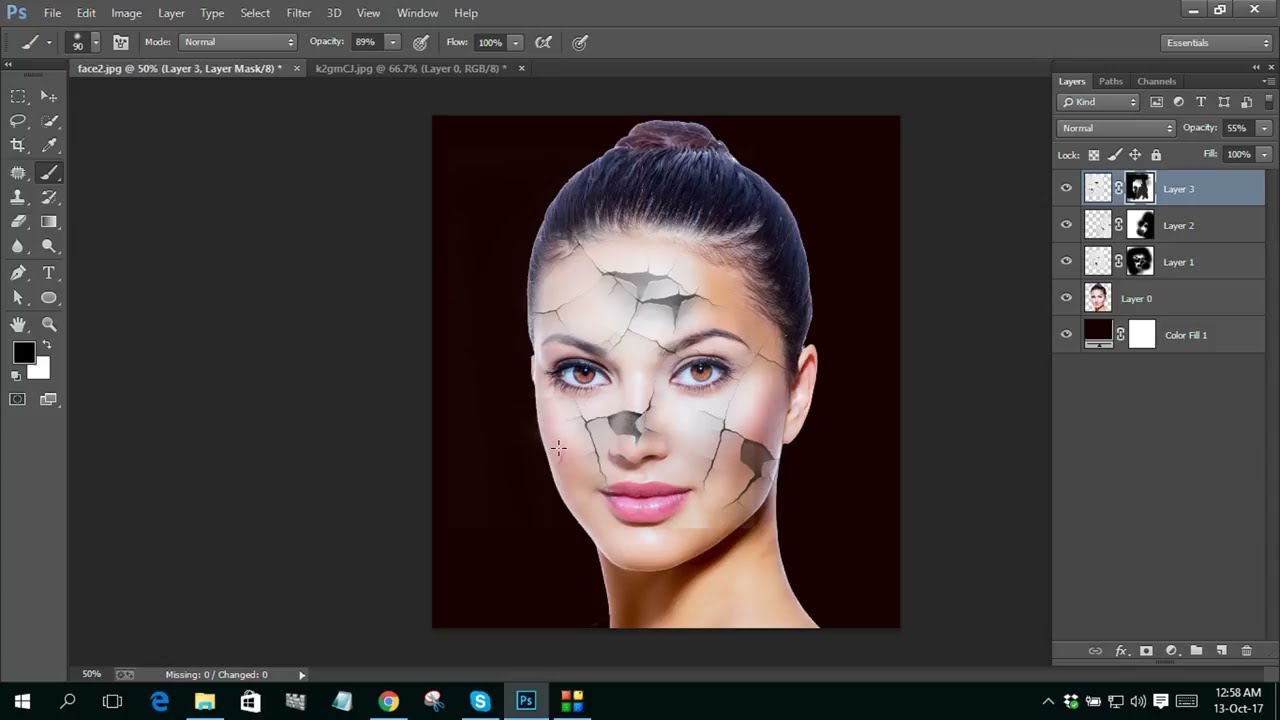
Task: Select the Eraser tool
Action: 18,222
